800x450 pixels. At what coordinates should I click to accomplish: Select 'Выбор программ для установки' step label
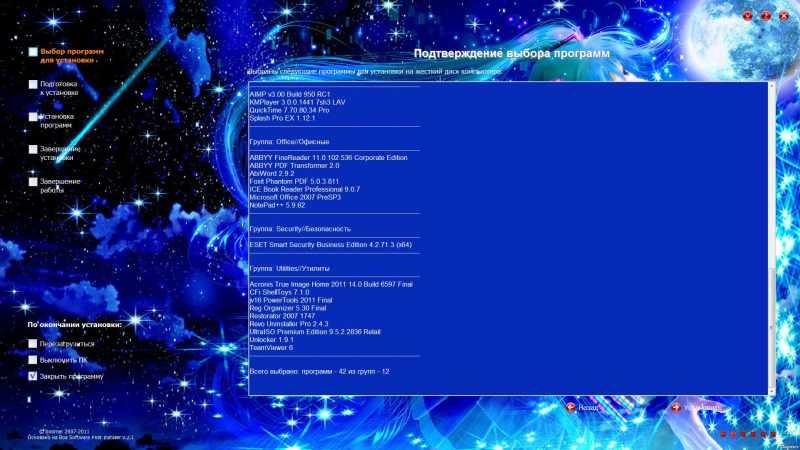click(72, 56)
